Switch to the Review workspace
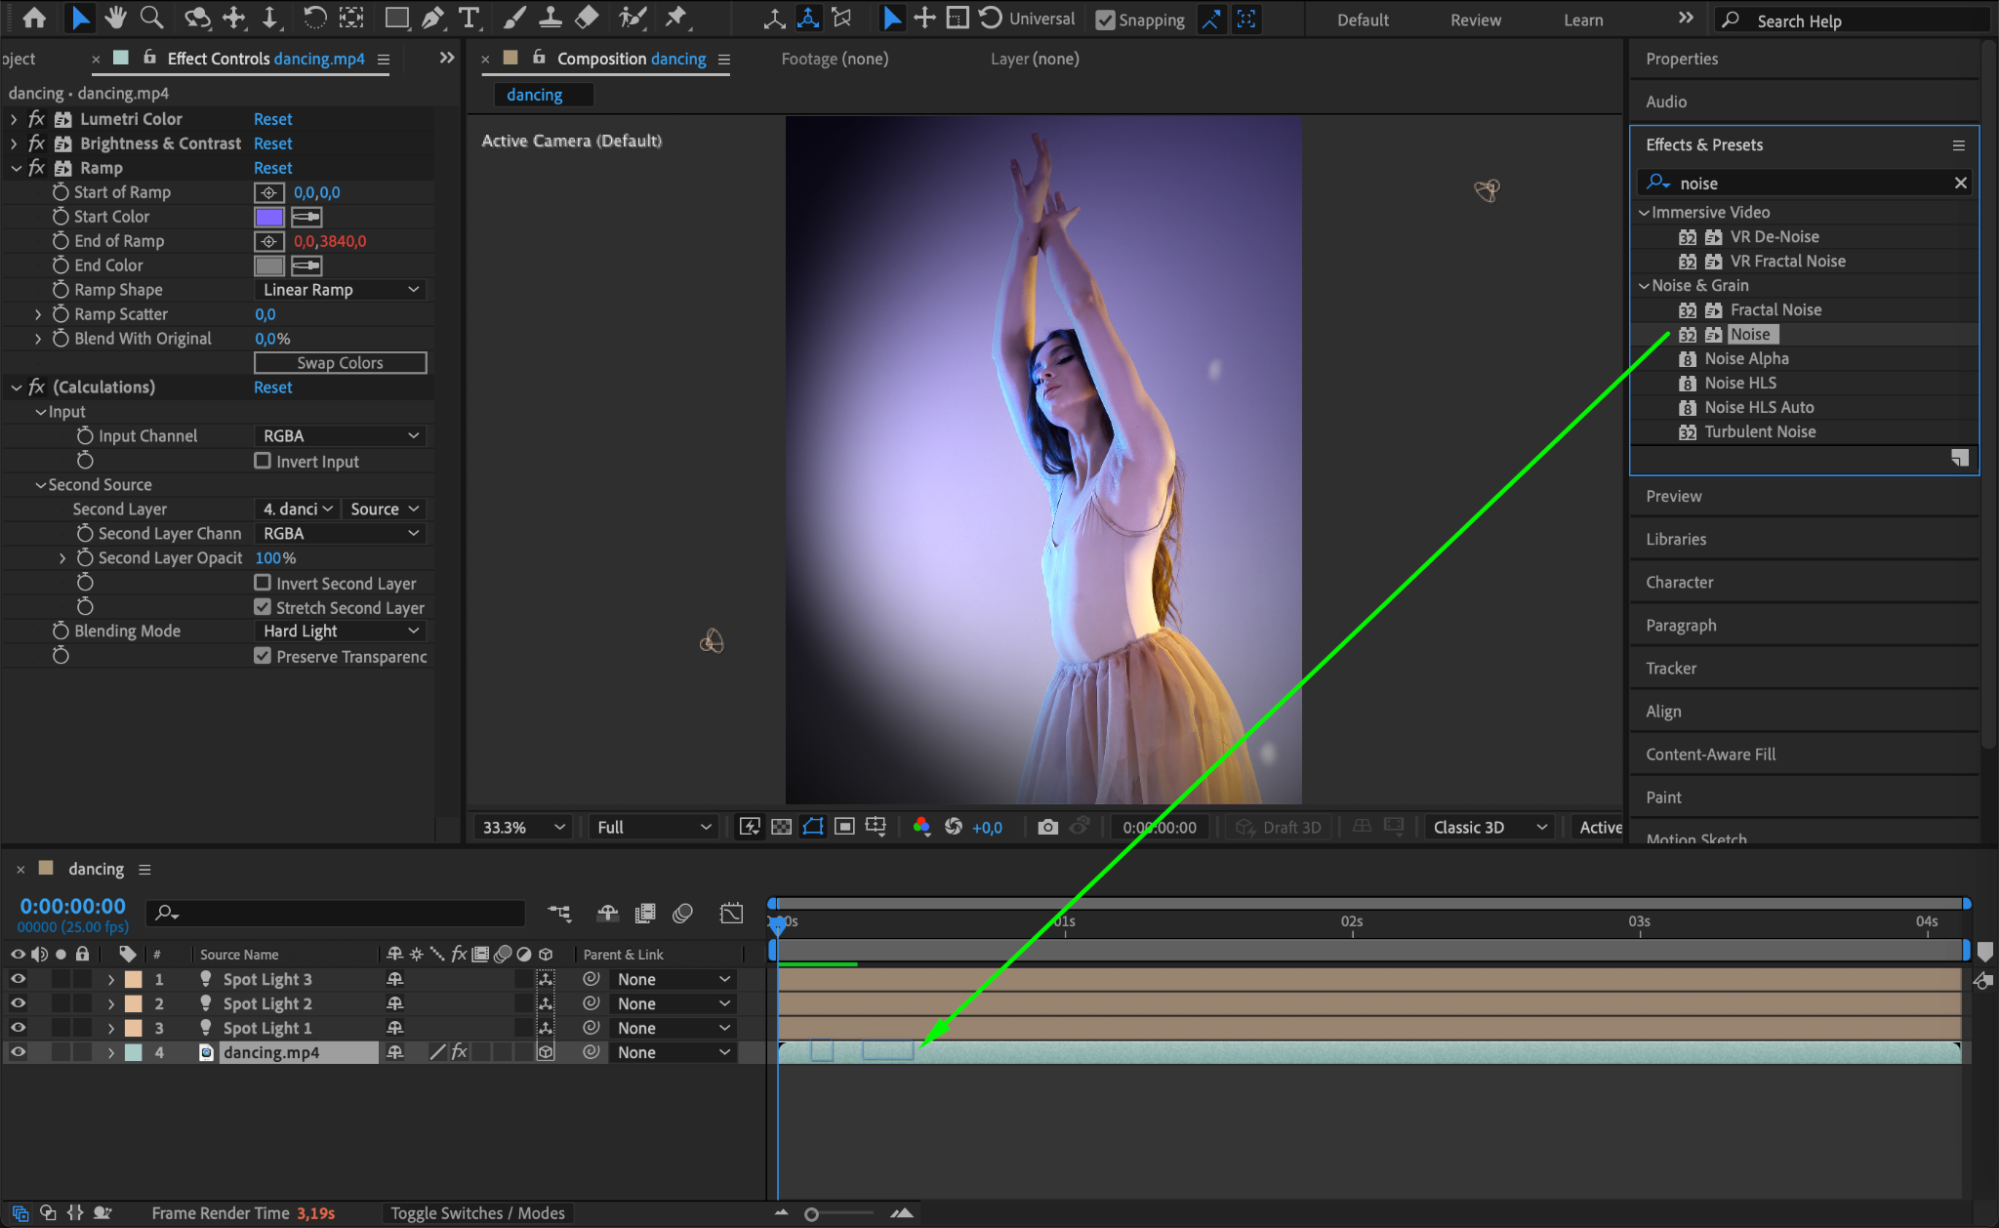1999x1228 pixels. click(1475, 20)
